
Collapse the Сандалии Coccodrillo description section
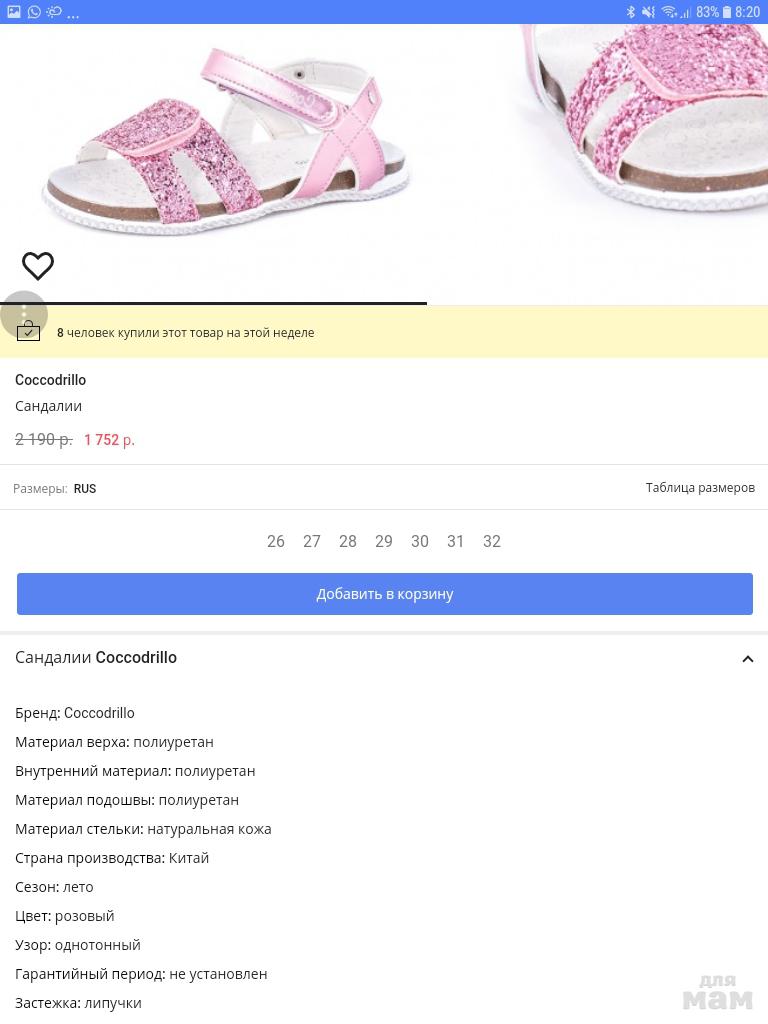point(747,659)
